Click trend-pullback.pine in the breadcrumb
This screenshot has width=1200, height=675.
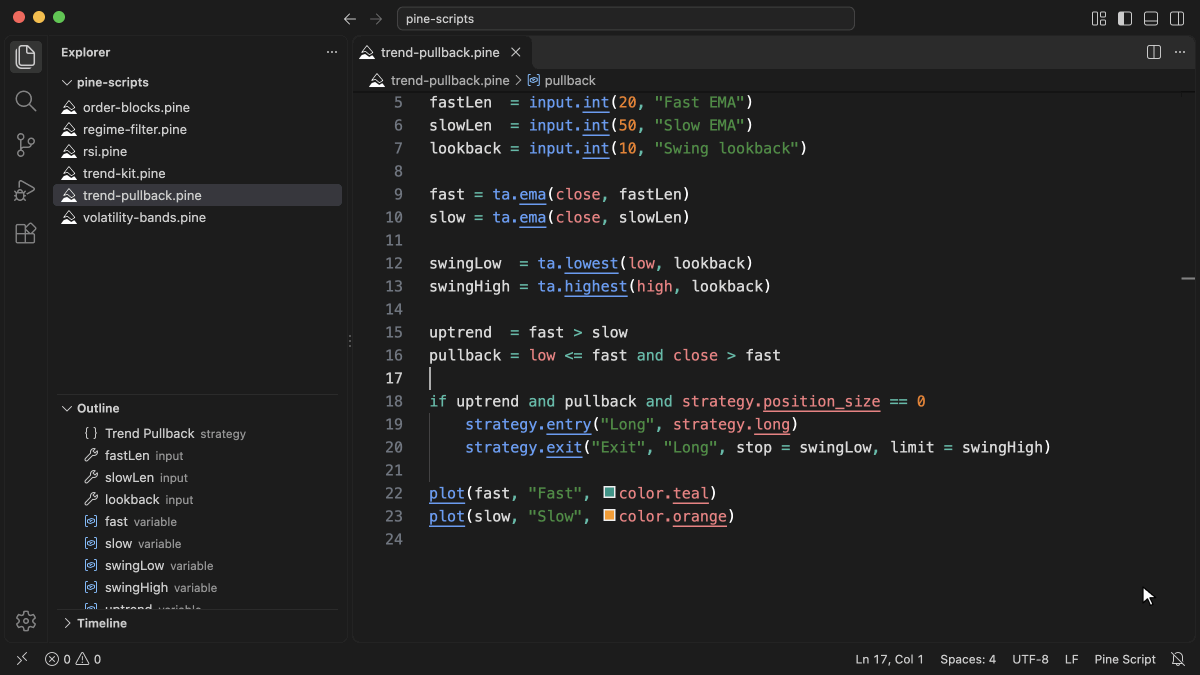click(450, 80)
